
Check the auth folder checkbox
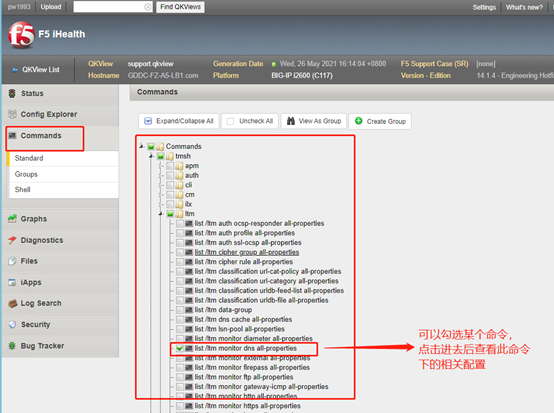click(x=170, y=175)
